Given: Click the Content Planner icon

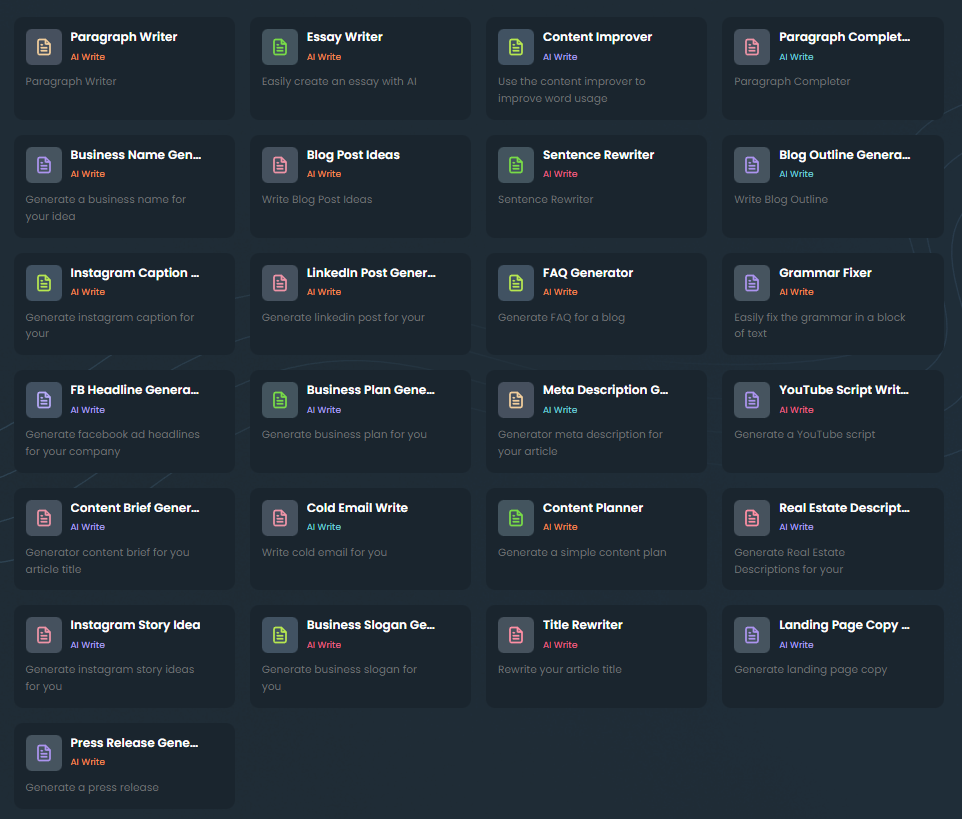Looking at the screenshot, I should pos(516,518).
